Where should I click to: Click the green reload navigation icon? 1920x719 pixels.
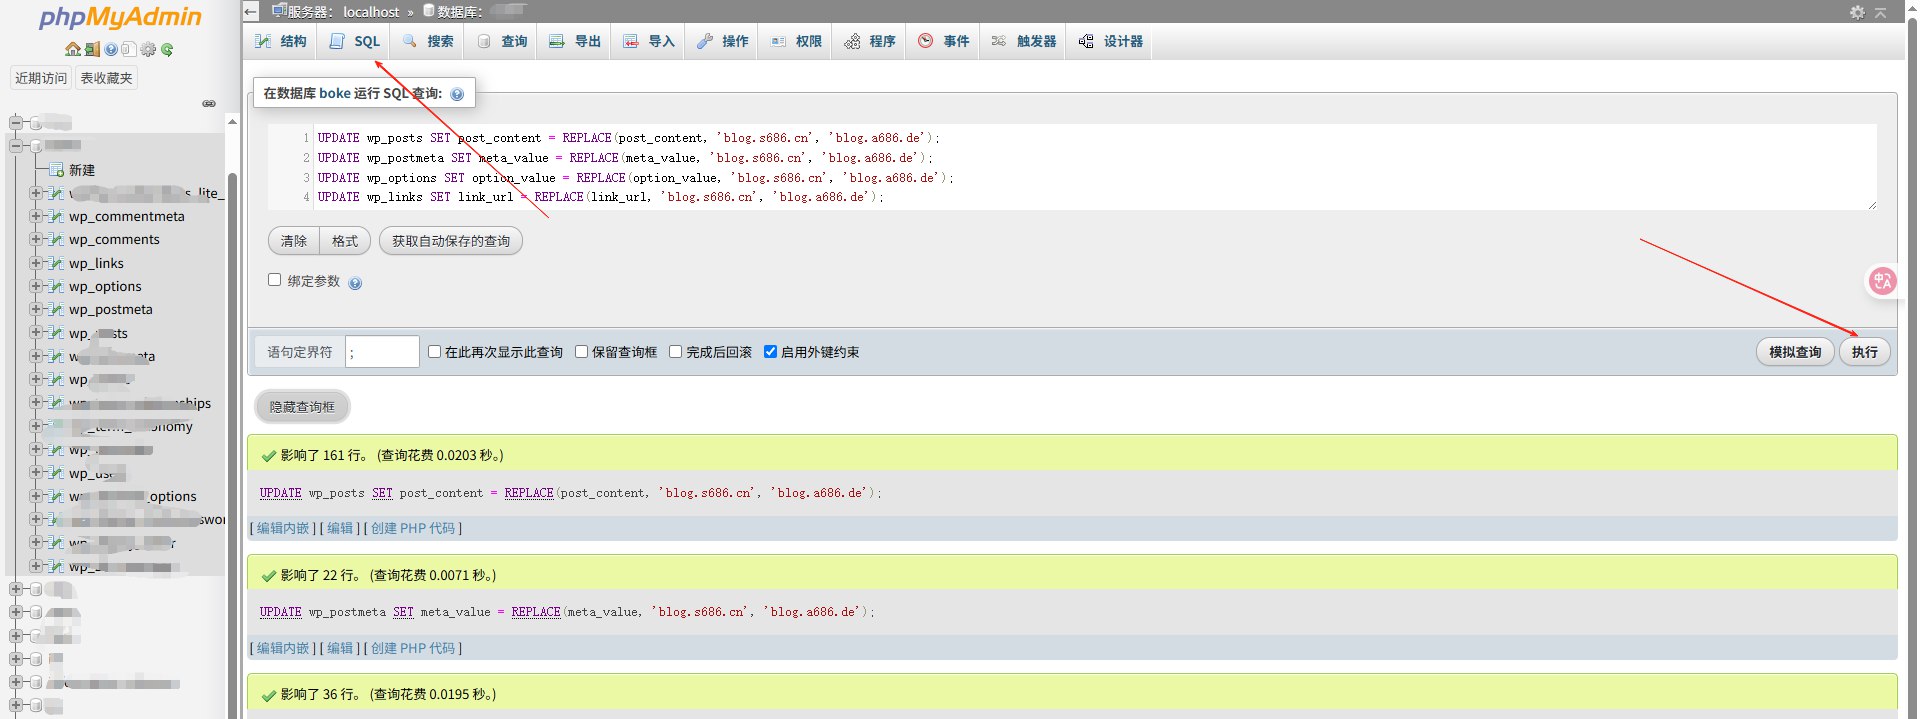167,49
